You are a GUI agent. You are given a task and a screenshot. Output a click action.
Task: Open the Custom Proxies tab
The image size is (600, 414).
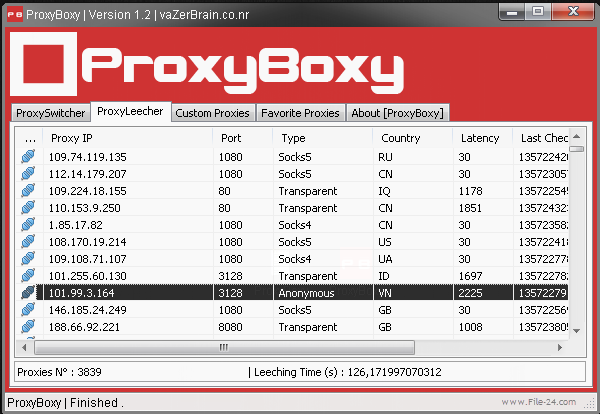pos(212,113)
